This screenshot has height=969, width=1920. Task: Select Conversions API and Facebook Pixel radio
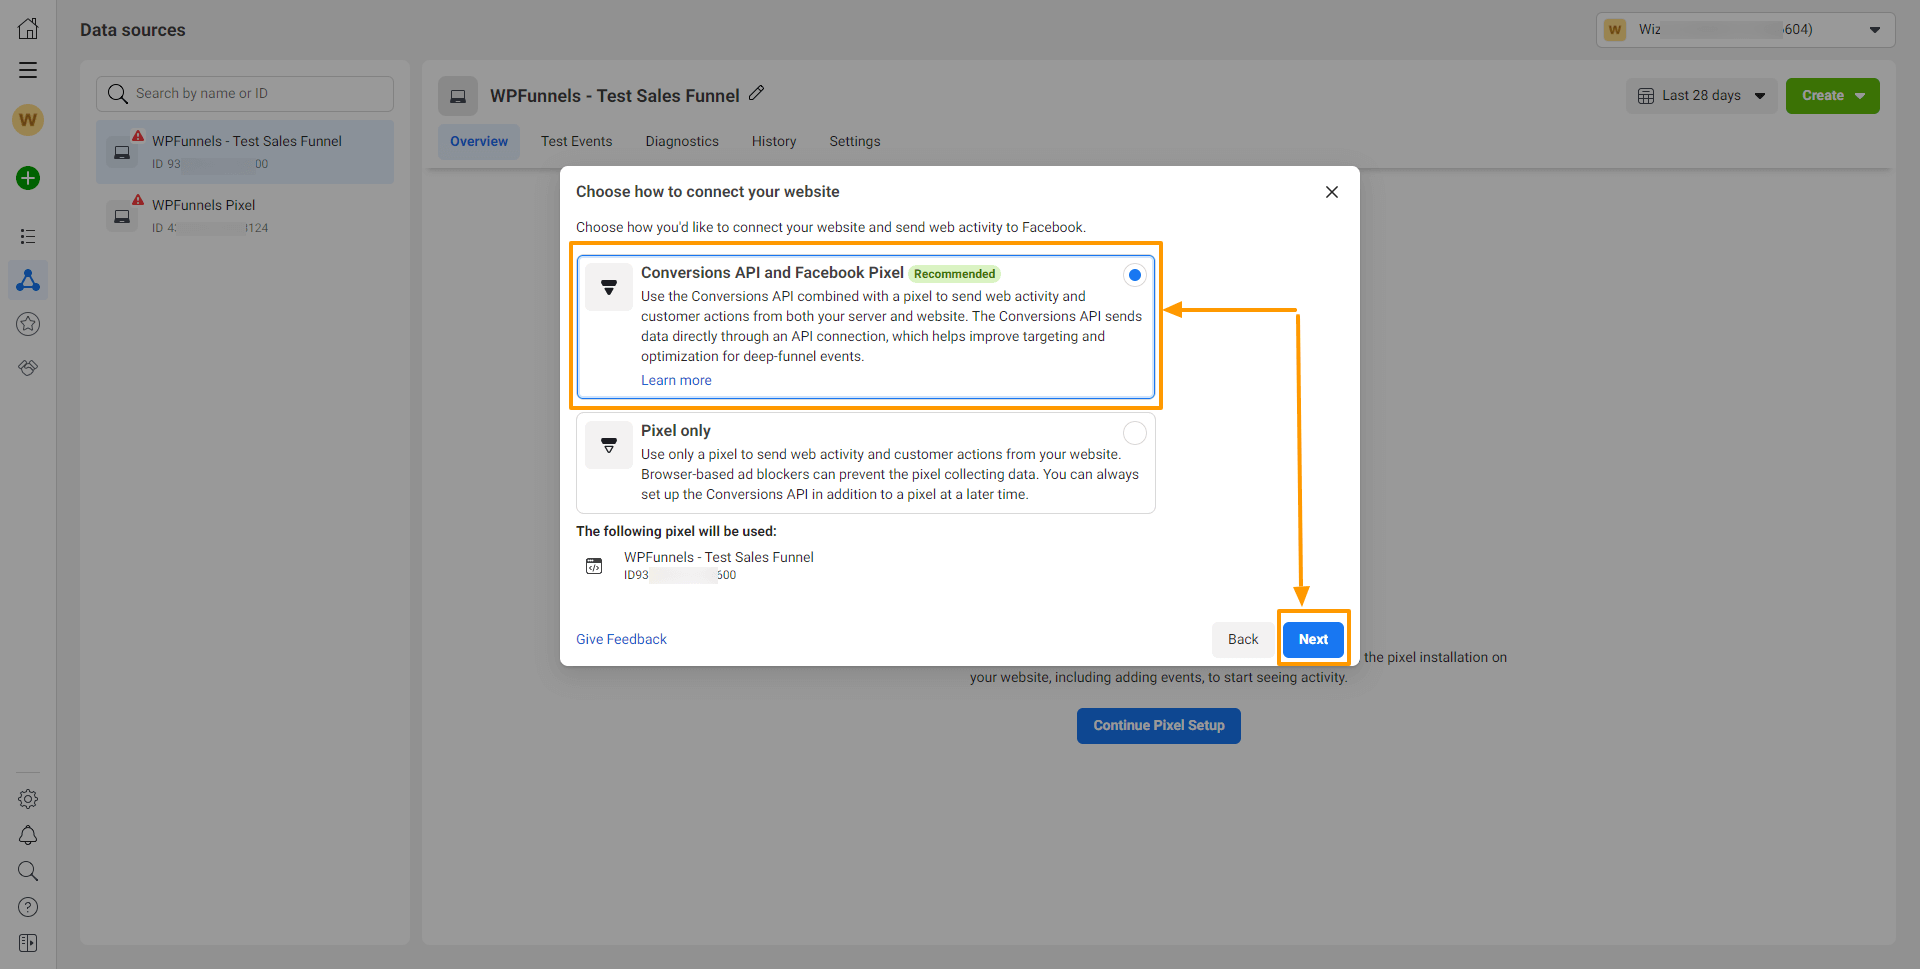[x=1134, y=275]
